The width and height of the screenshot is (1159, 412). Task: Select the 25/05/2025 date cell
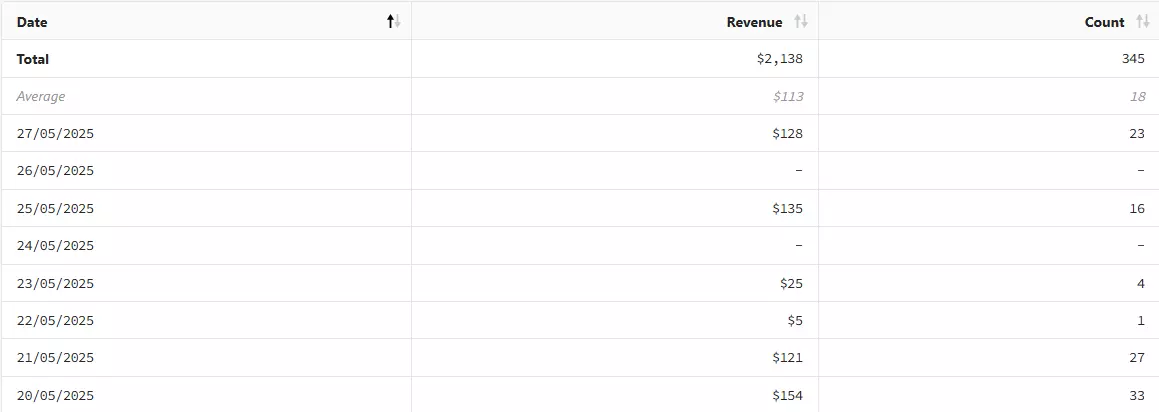tap(55, 209)
